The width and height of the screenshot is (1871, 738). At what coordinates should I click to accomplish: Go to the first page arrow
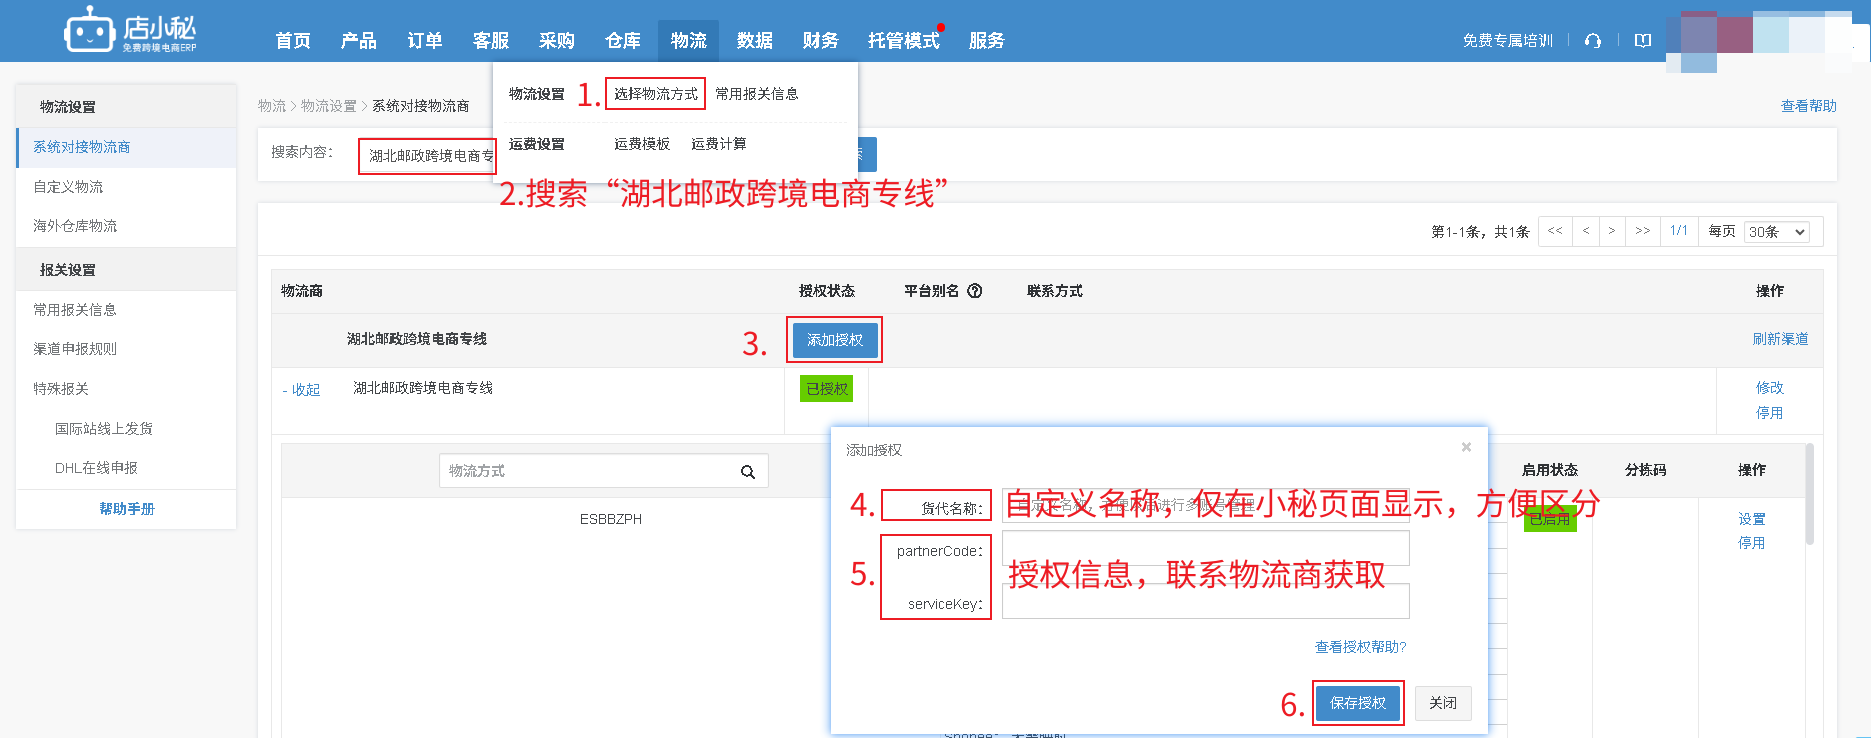[1555, 231]
